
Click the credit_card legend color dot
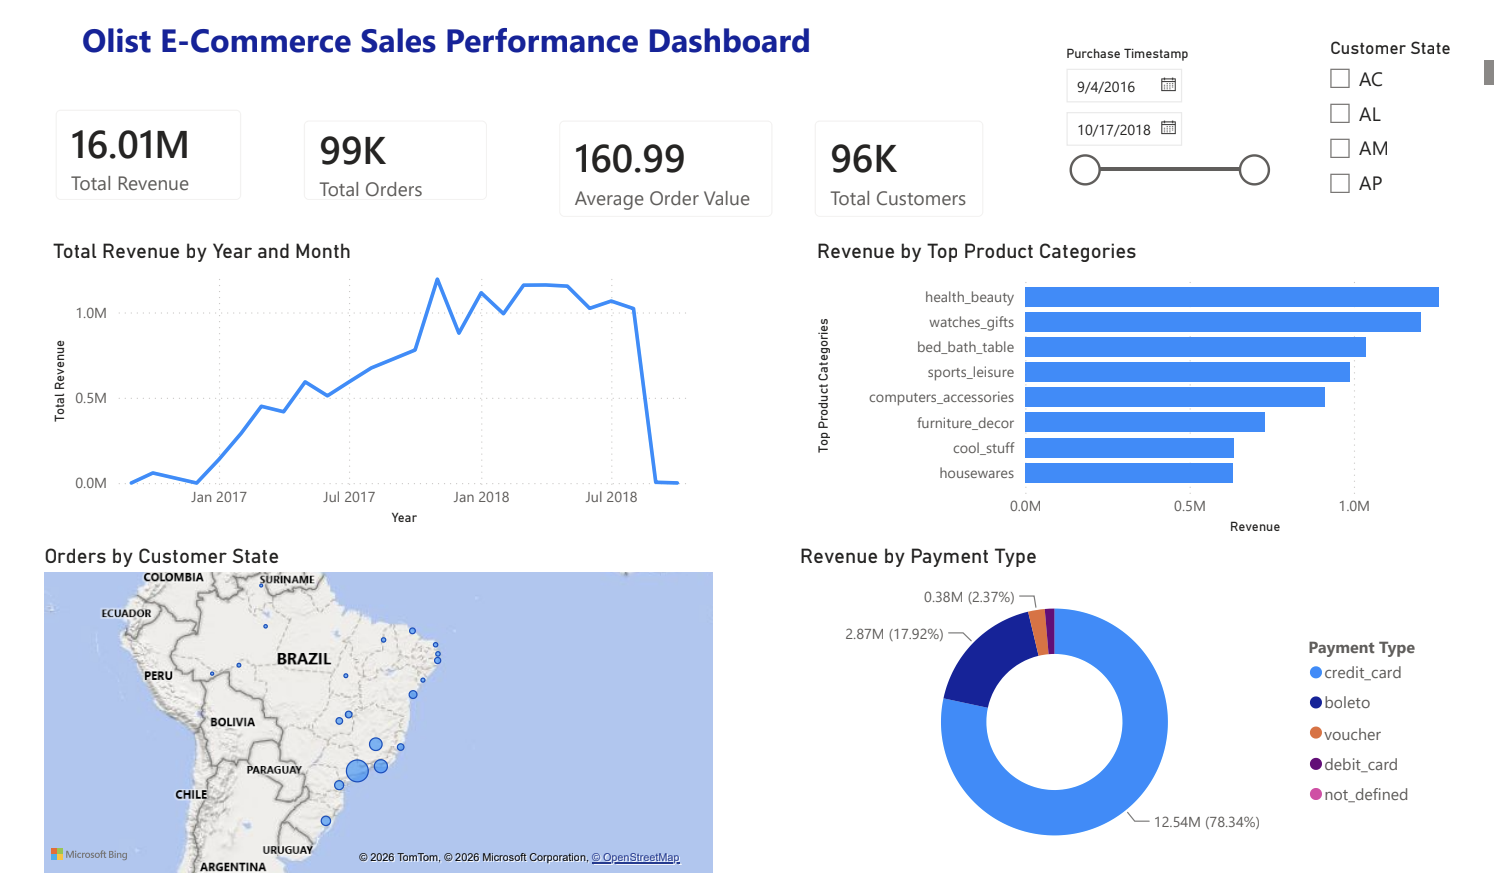(x=1316, y=673)
